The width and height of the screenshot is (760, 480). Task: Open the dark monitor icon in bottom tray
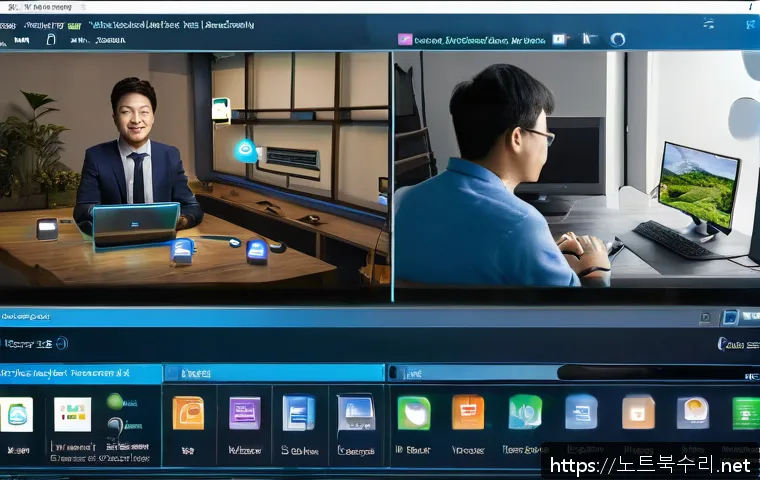pyautogui.click(x=355, y=413)
